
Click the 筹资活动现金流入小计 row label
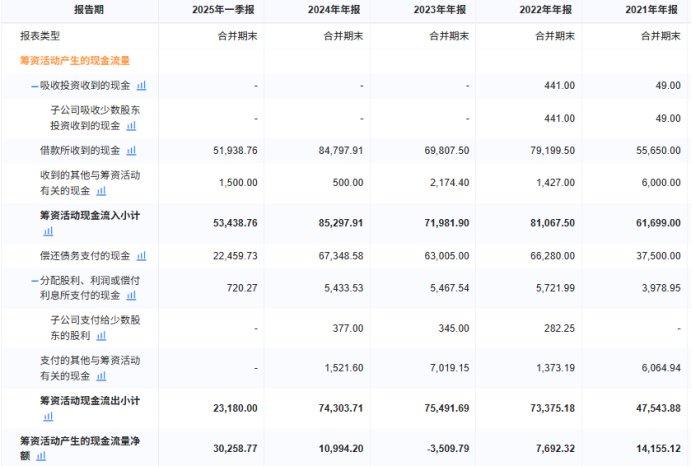(90, 216)
